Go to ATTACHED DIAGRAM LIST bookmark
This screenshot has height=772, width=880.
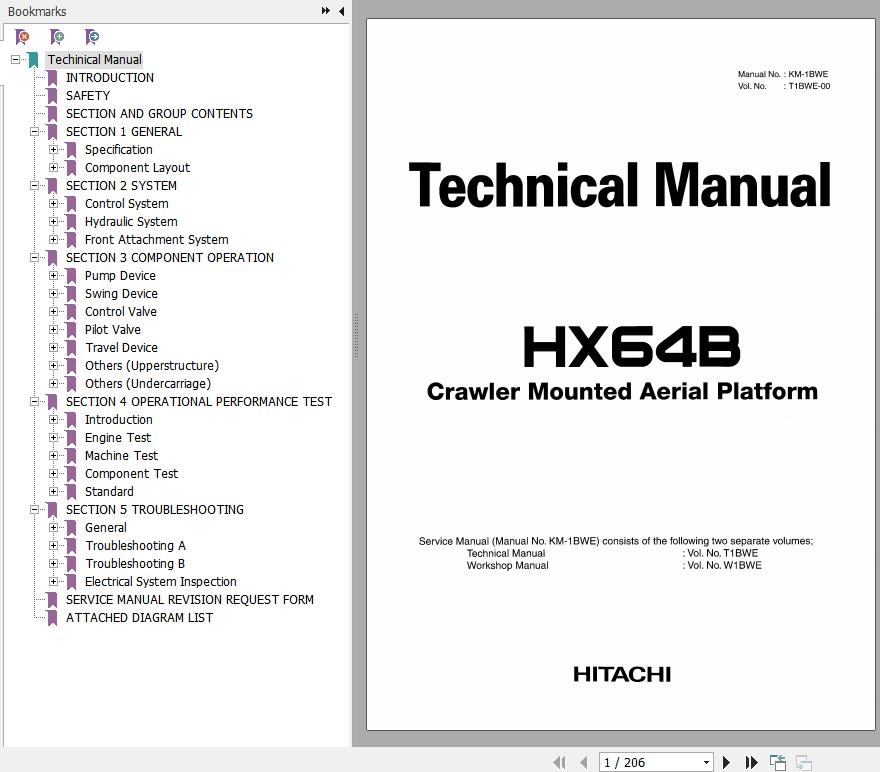(139, 618)
